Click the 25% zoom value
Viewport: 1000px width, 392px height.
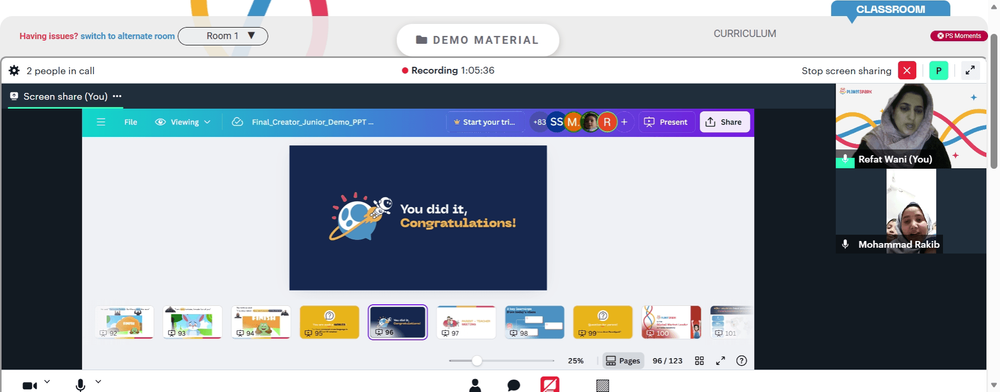click(x=575, y=361)
